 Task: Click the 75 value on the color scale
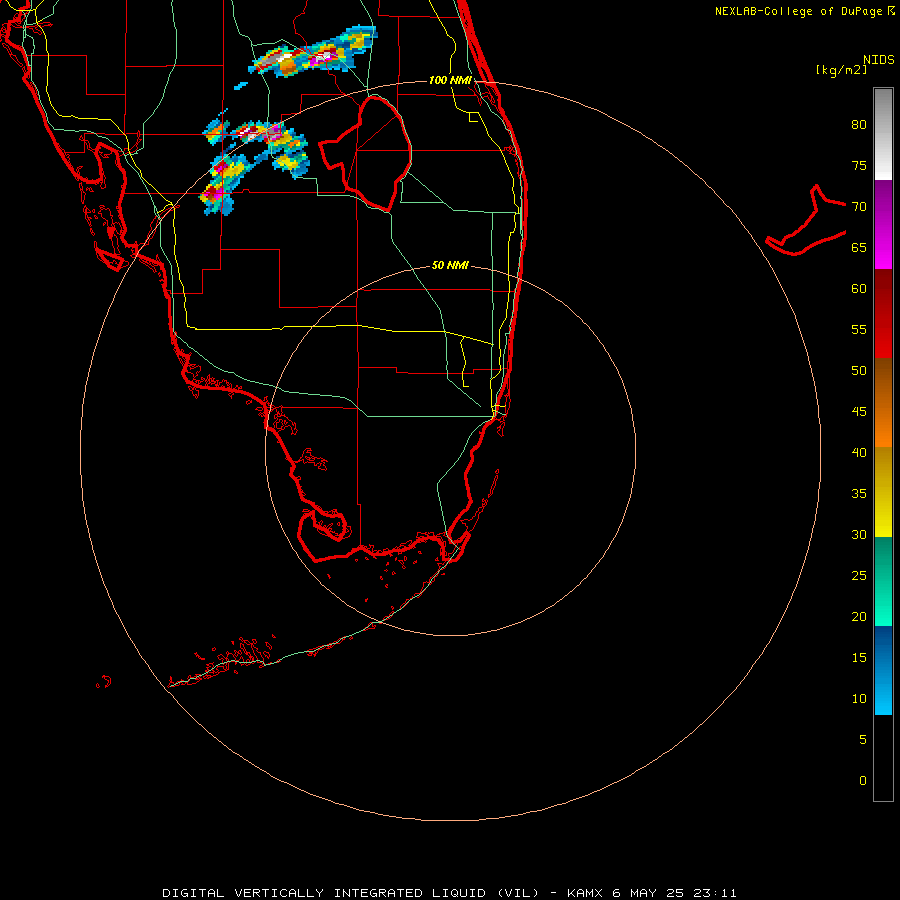click(859, 166)
